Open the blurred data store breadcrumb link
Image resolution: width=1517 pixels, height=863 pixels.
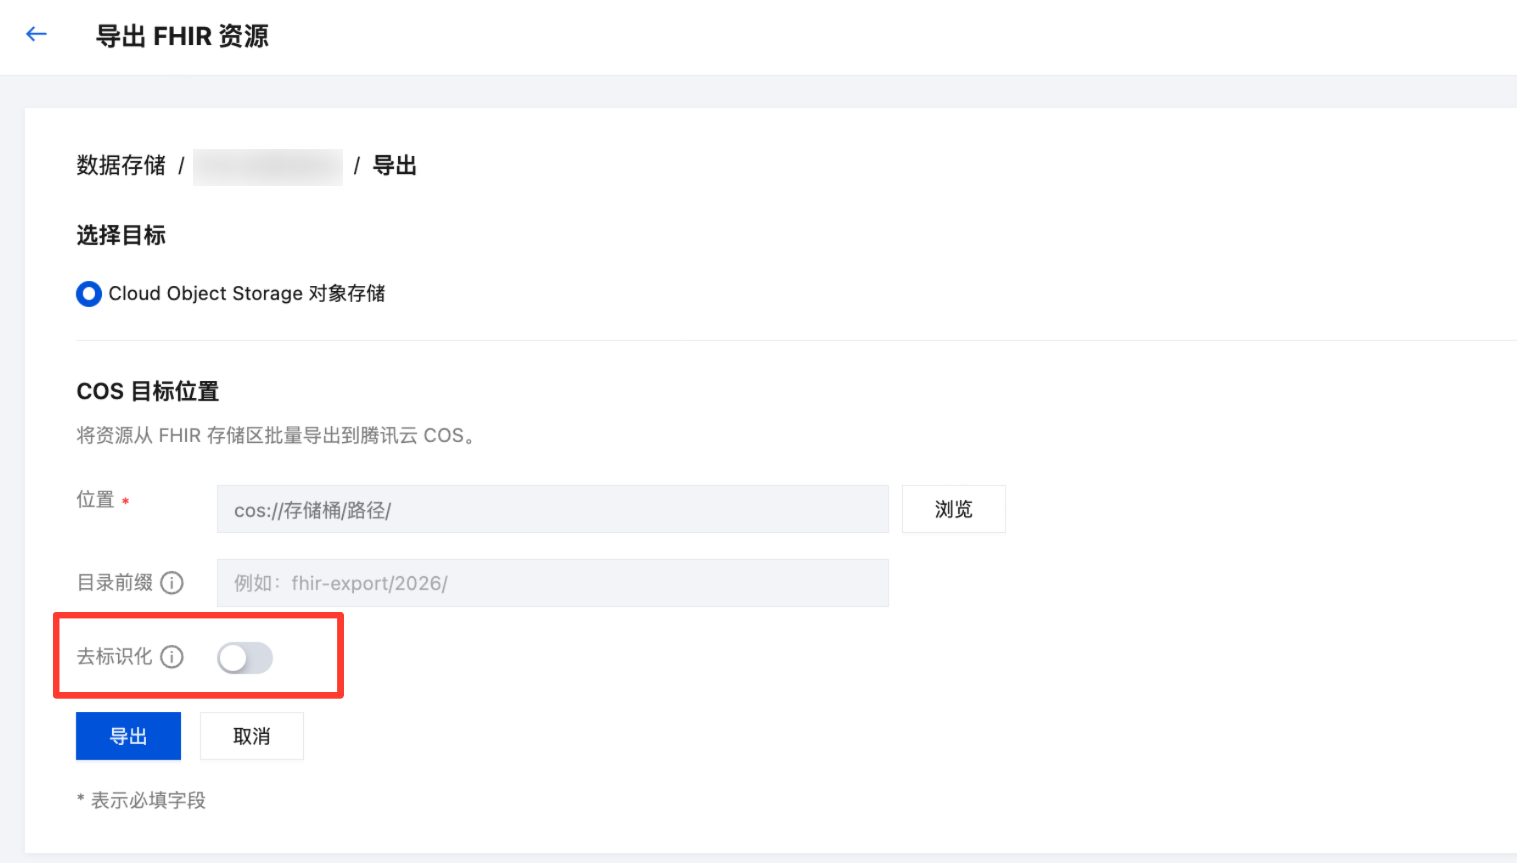coord(268,166)
